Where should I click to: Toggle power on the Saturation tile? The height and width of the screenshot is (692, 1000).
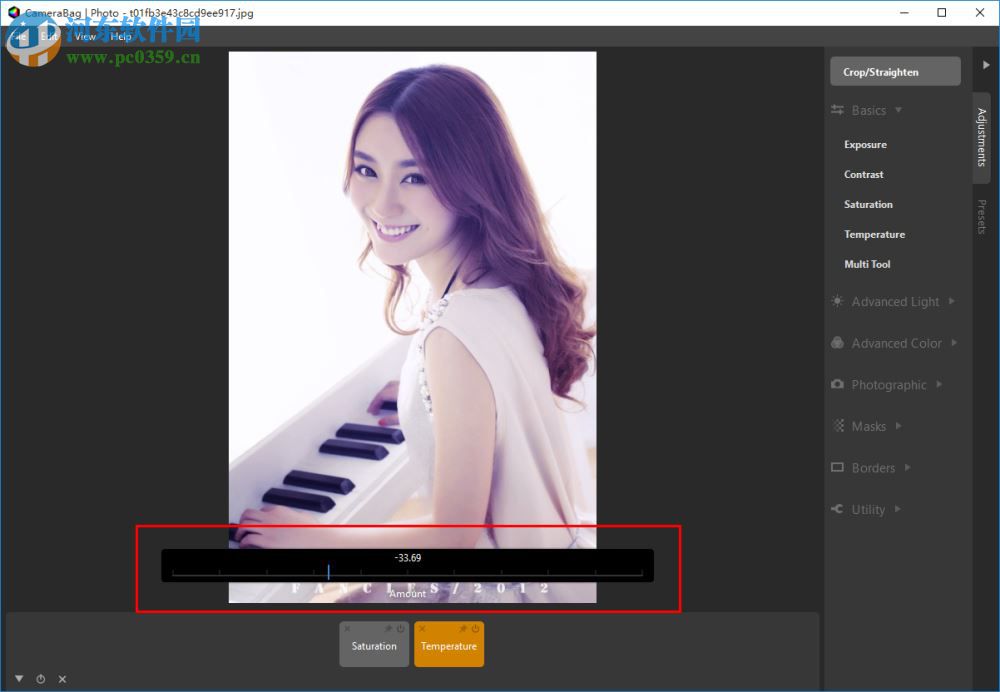tap(401, 629)
